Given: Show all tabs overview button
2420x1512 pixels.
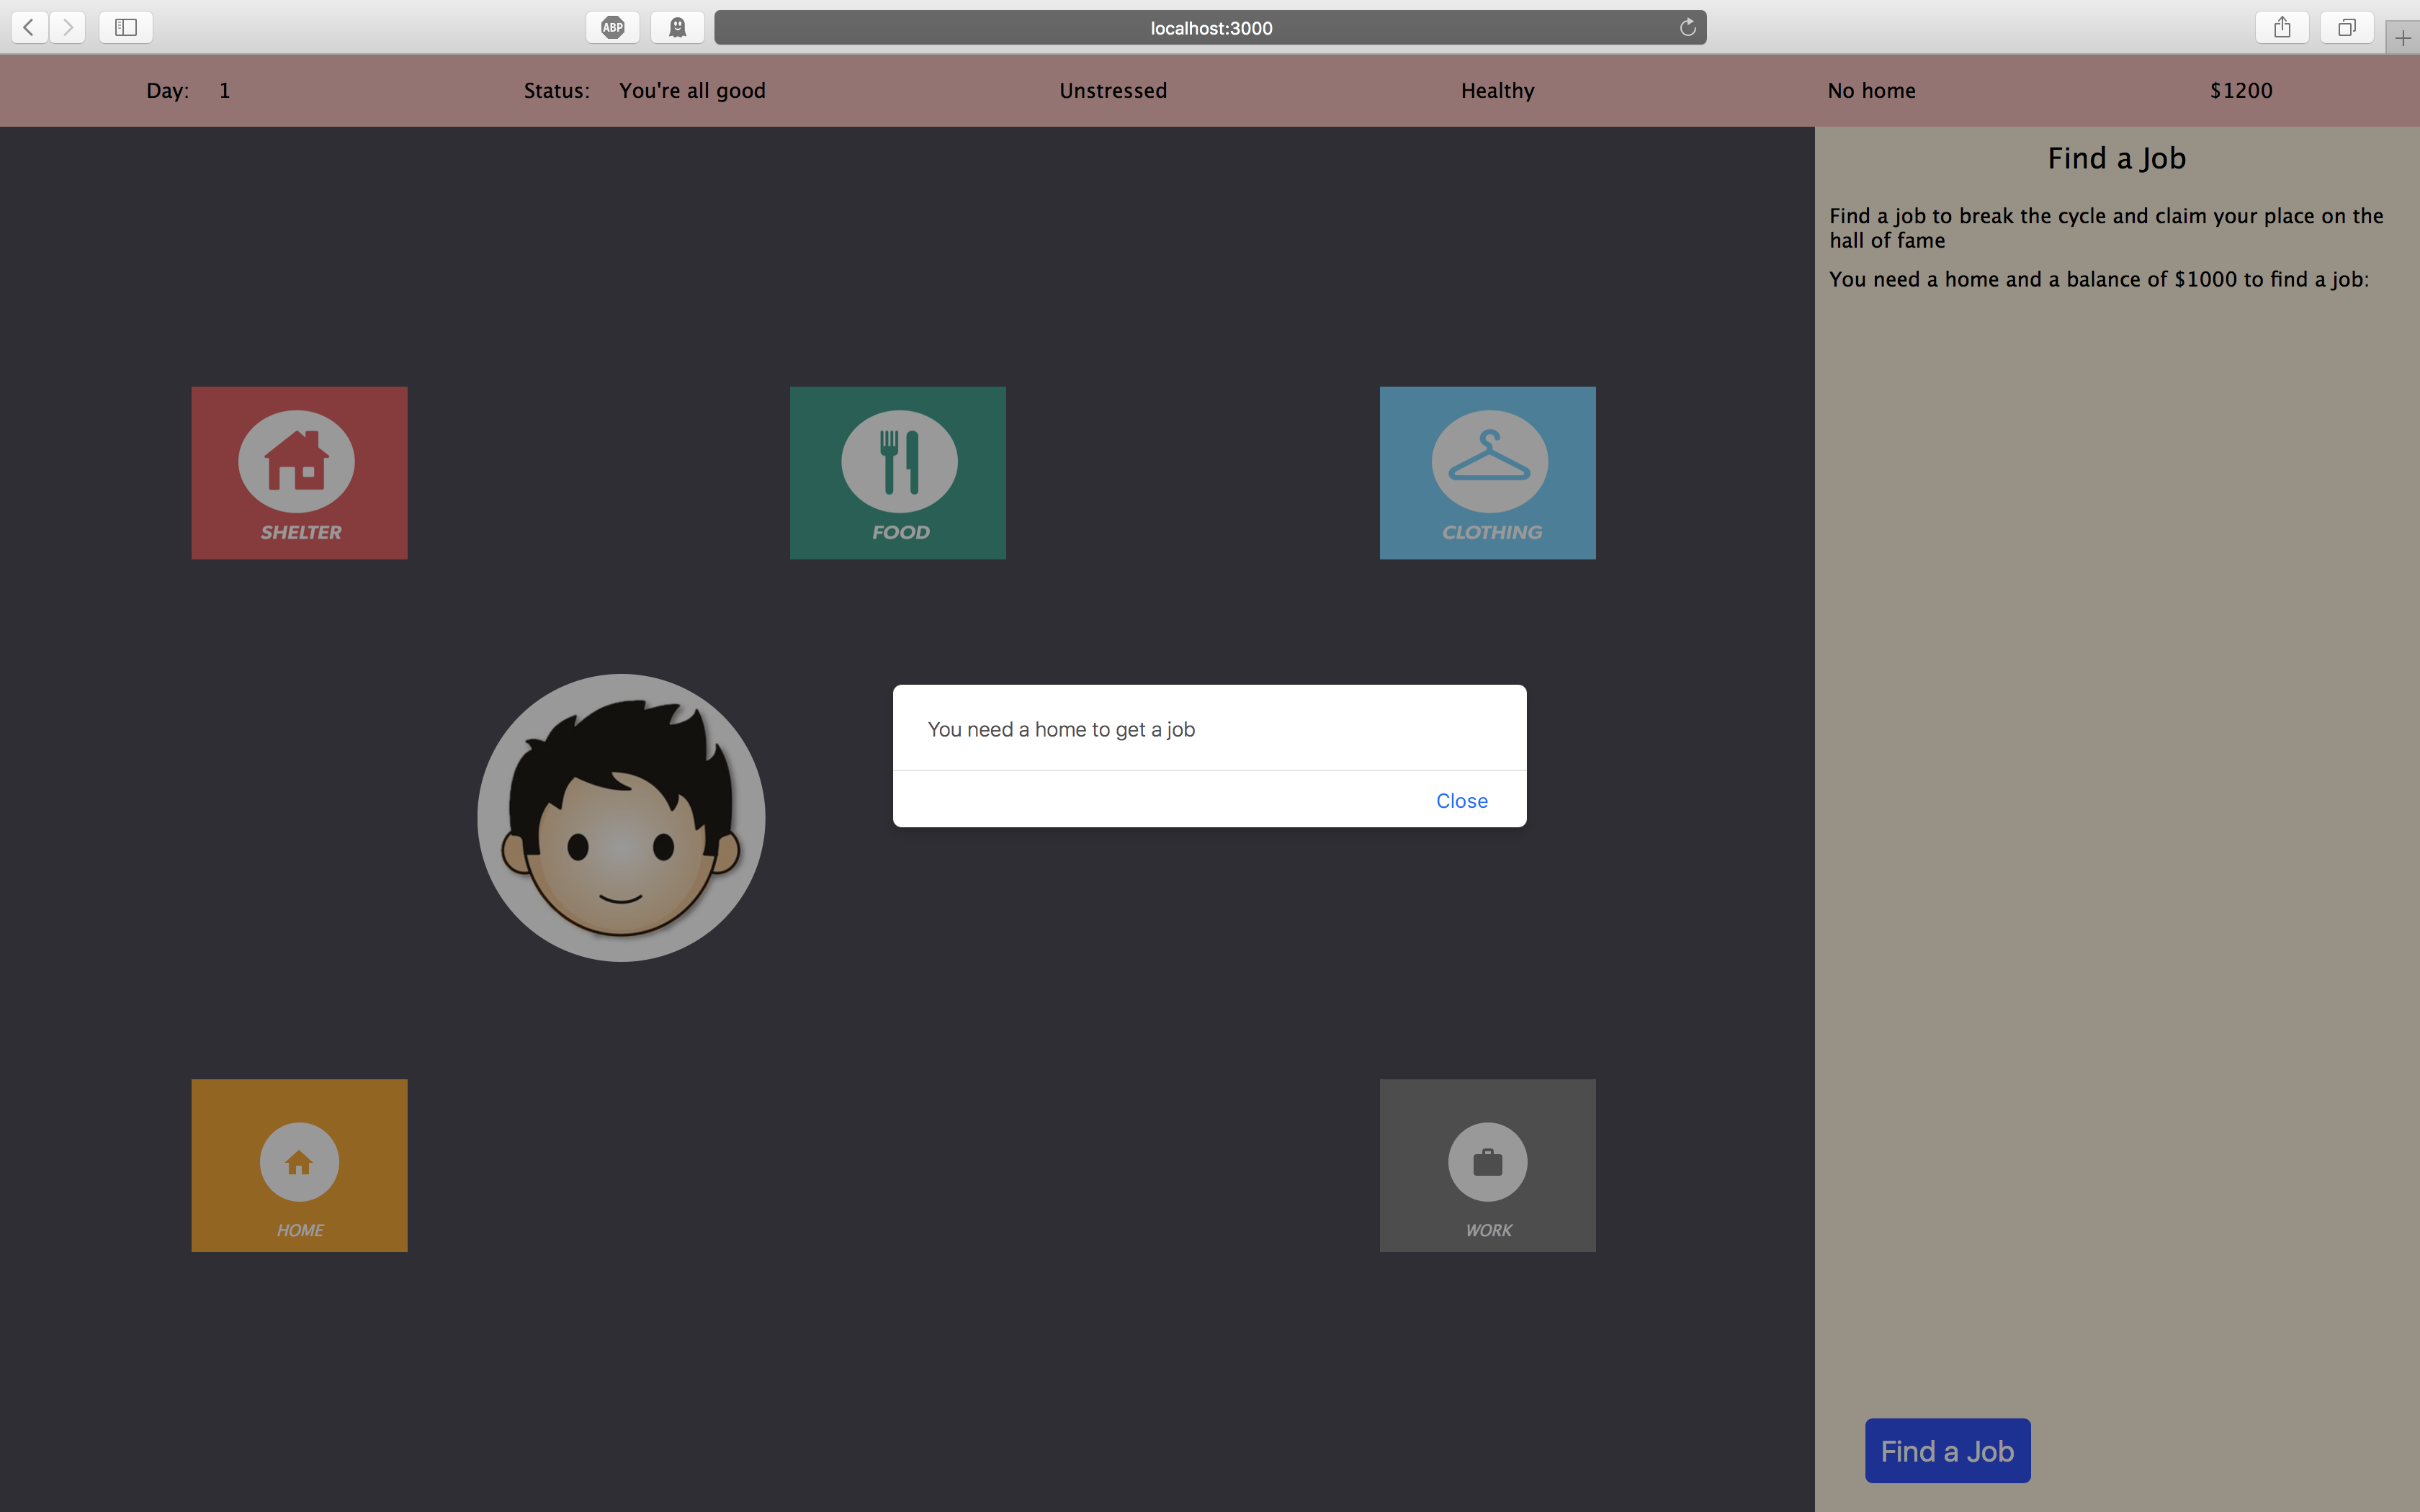Looking at the screenshot, I should [x=2346, y=27].
